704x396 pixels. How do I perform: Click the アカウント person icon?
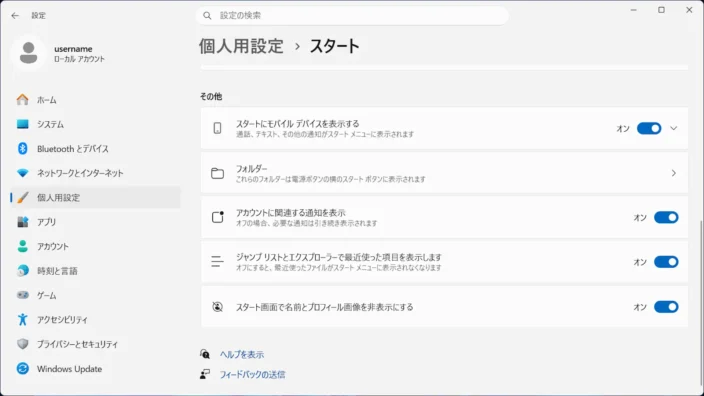(22, 246)
